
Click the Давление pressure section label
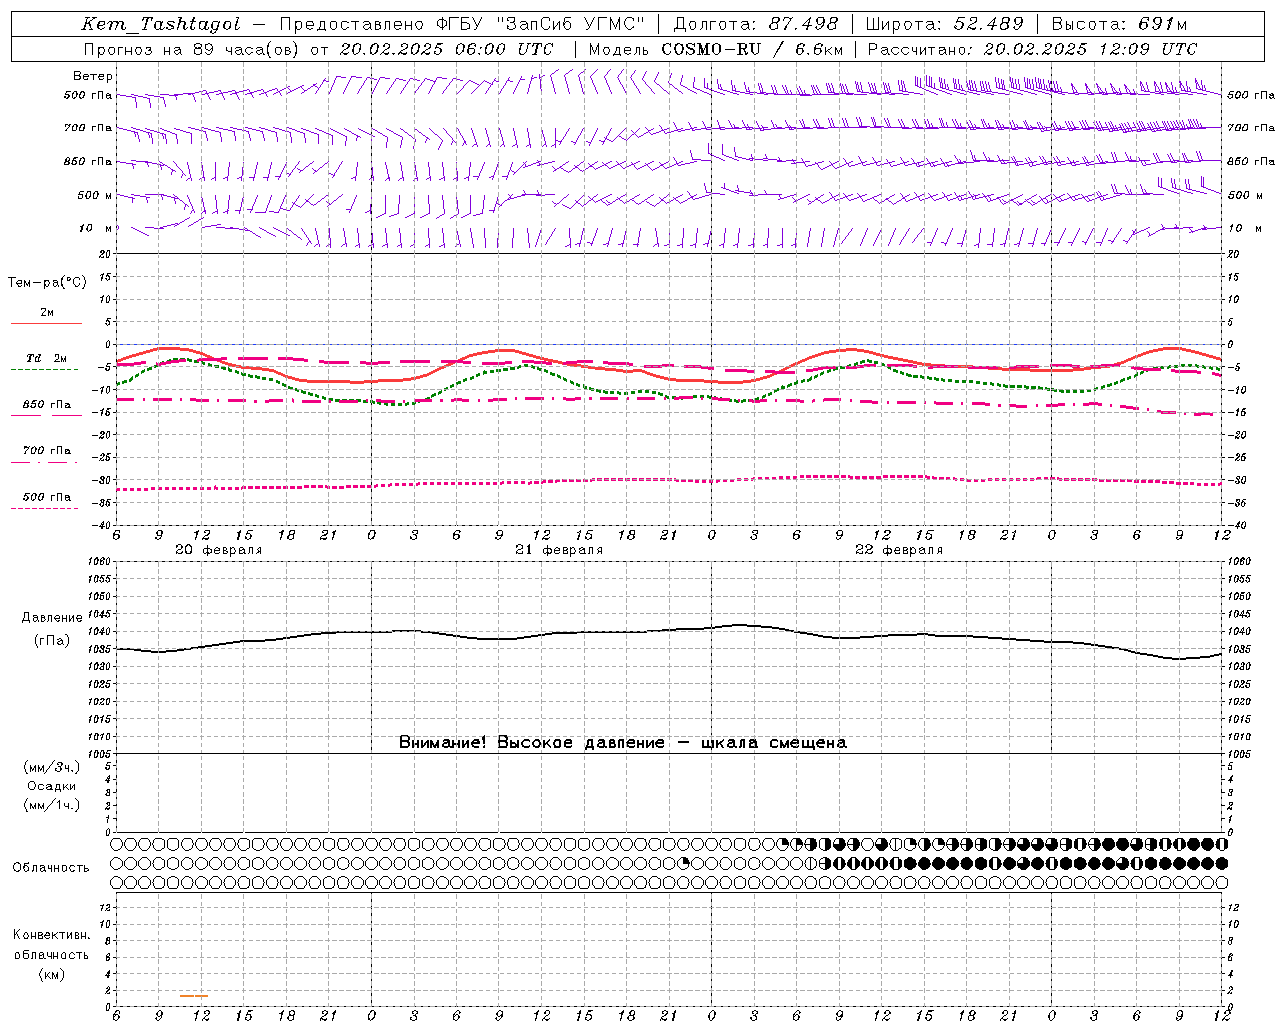(x=52, y=618)
